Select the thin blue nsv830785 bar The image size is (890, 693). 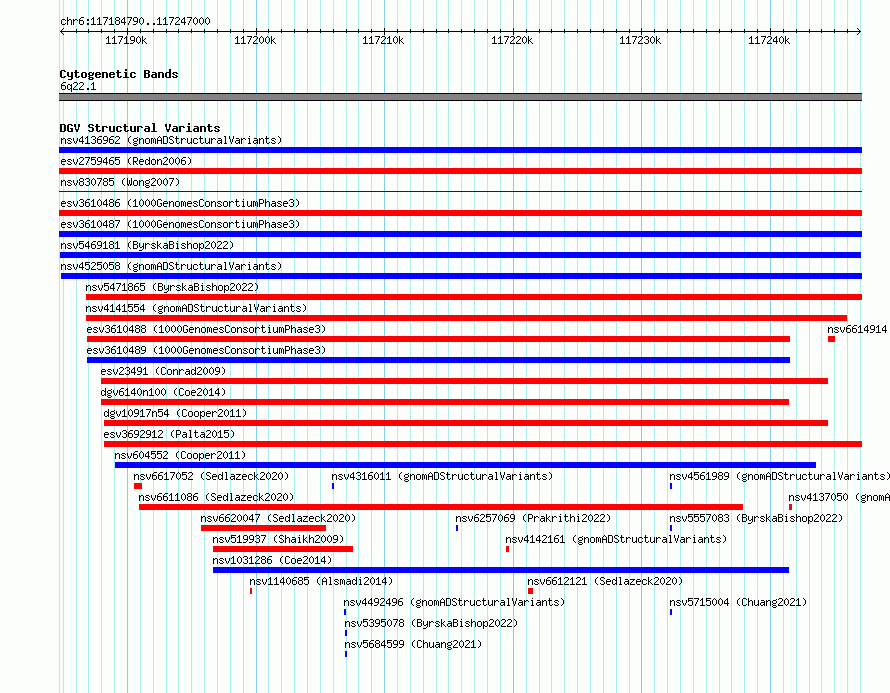(460, 192)
